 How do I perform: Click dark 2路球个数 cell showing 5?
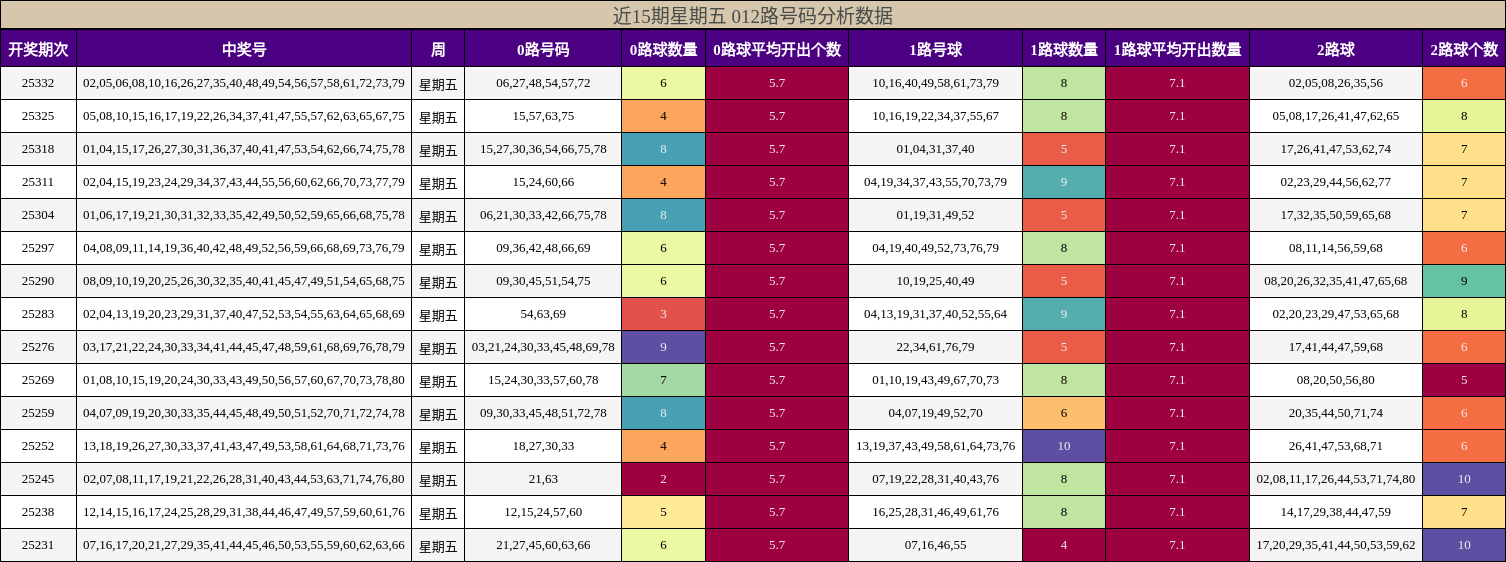tap(1464, 380)
